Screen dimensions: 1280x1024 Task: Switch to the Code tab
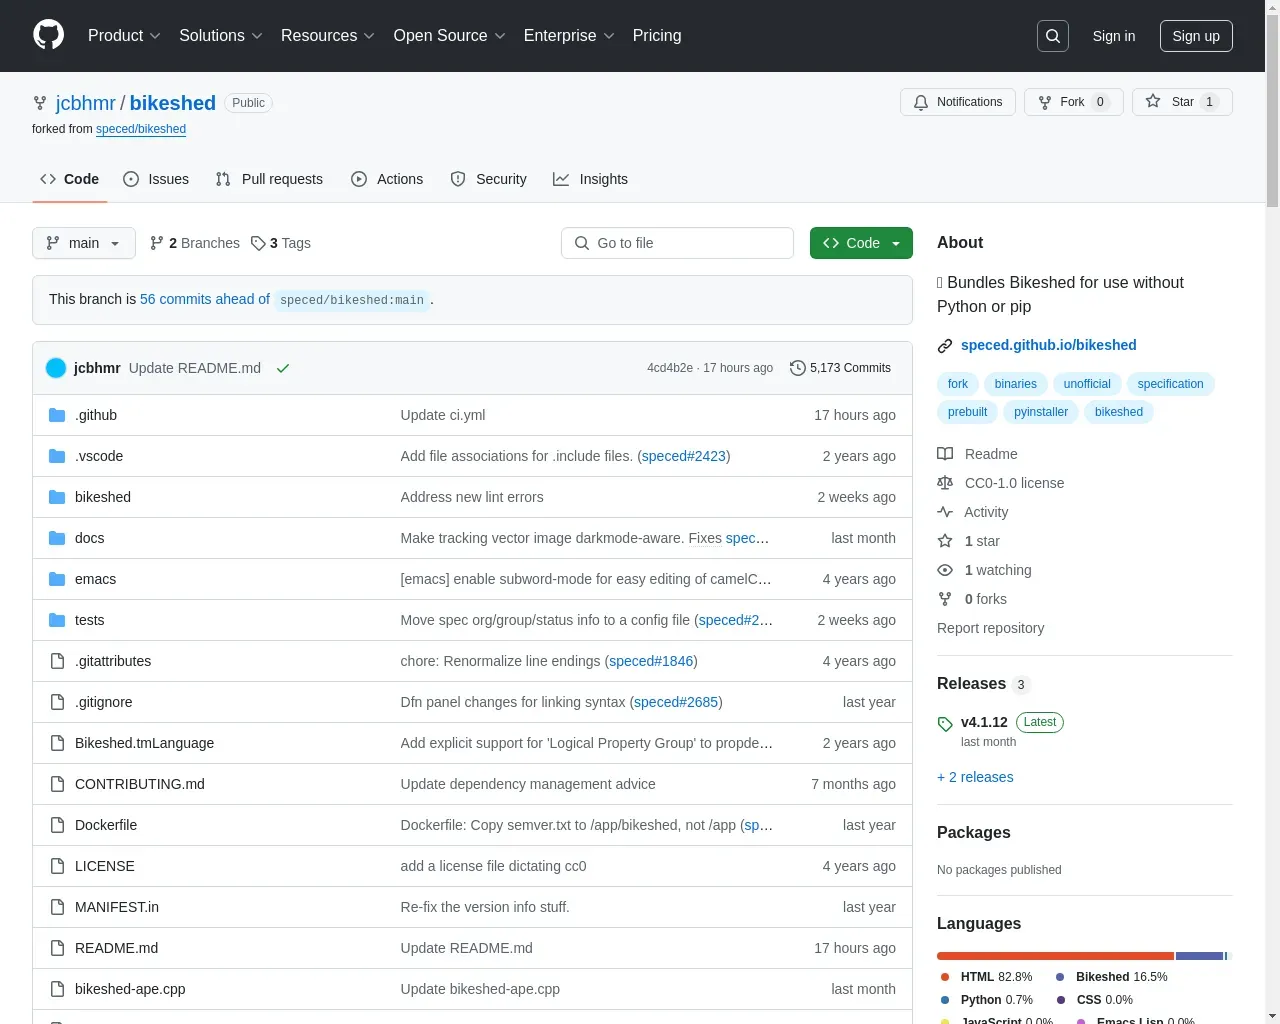70,179
